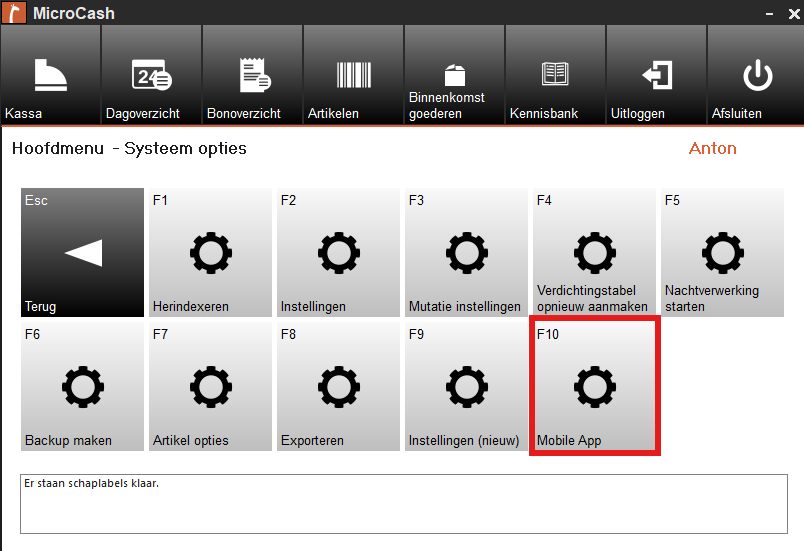The image size is (804, 551).
Task: Open Binnenkomst goederen
Action: (454, 75)
